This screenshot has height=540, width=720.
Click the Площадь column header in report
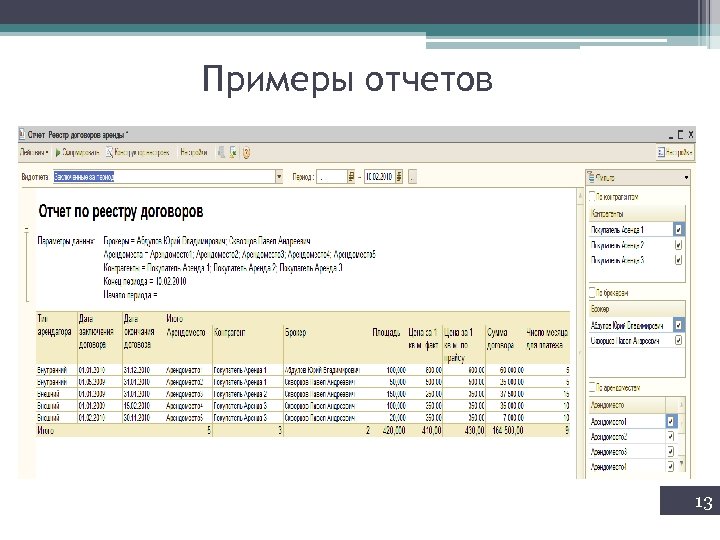click(x=386, y=332)
